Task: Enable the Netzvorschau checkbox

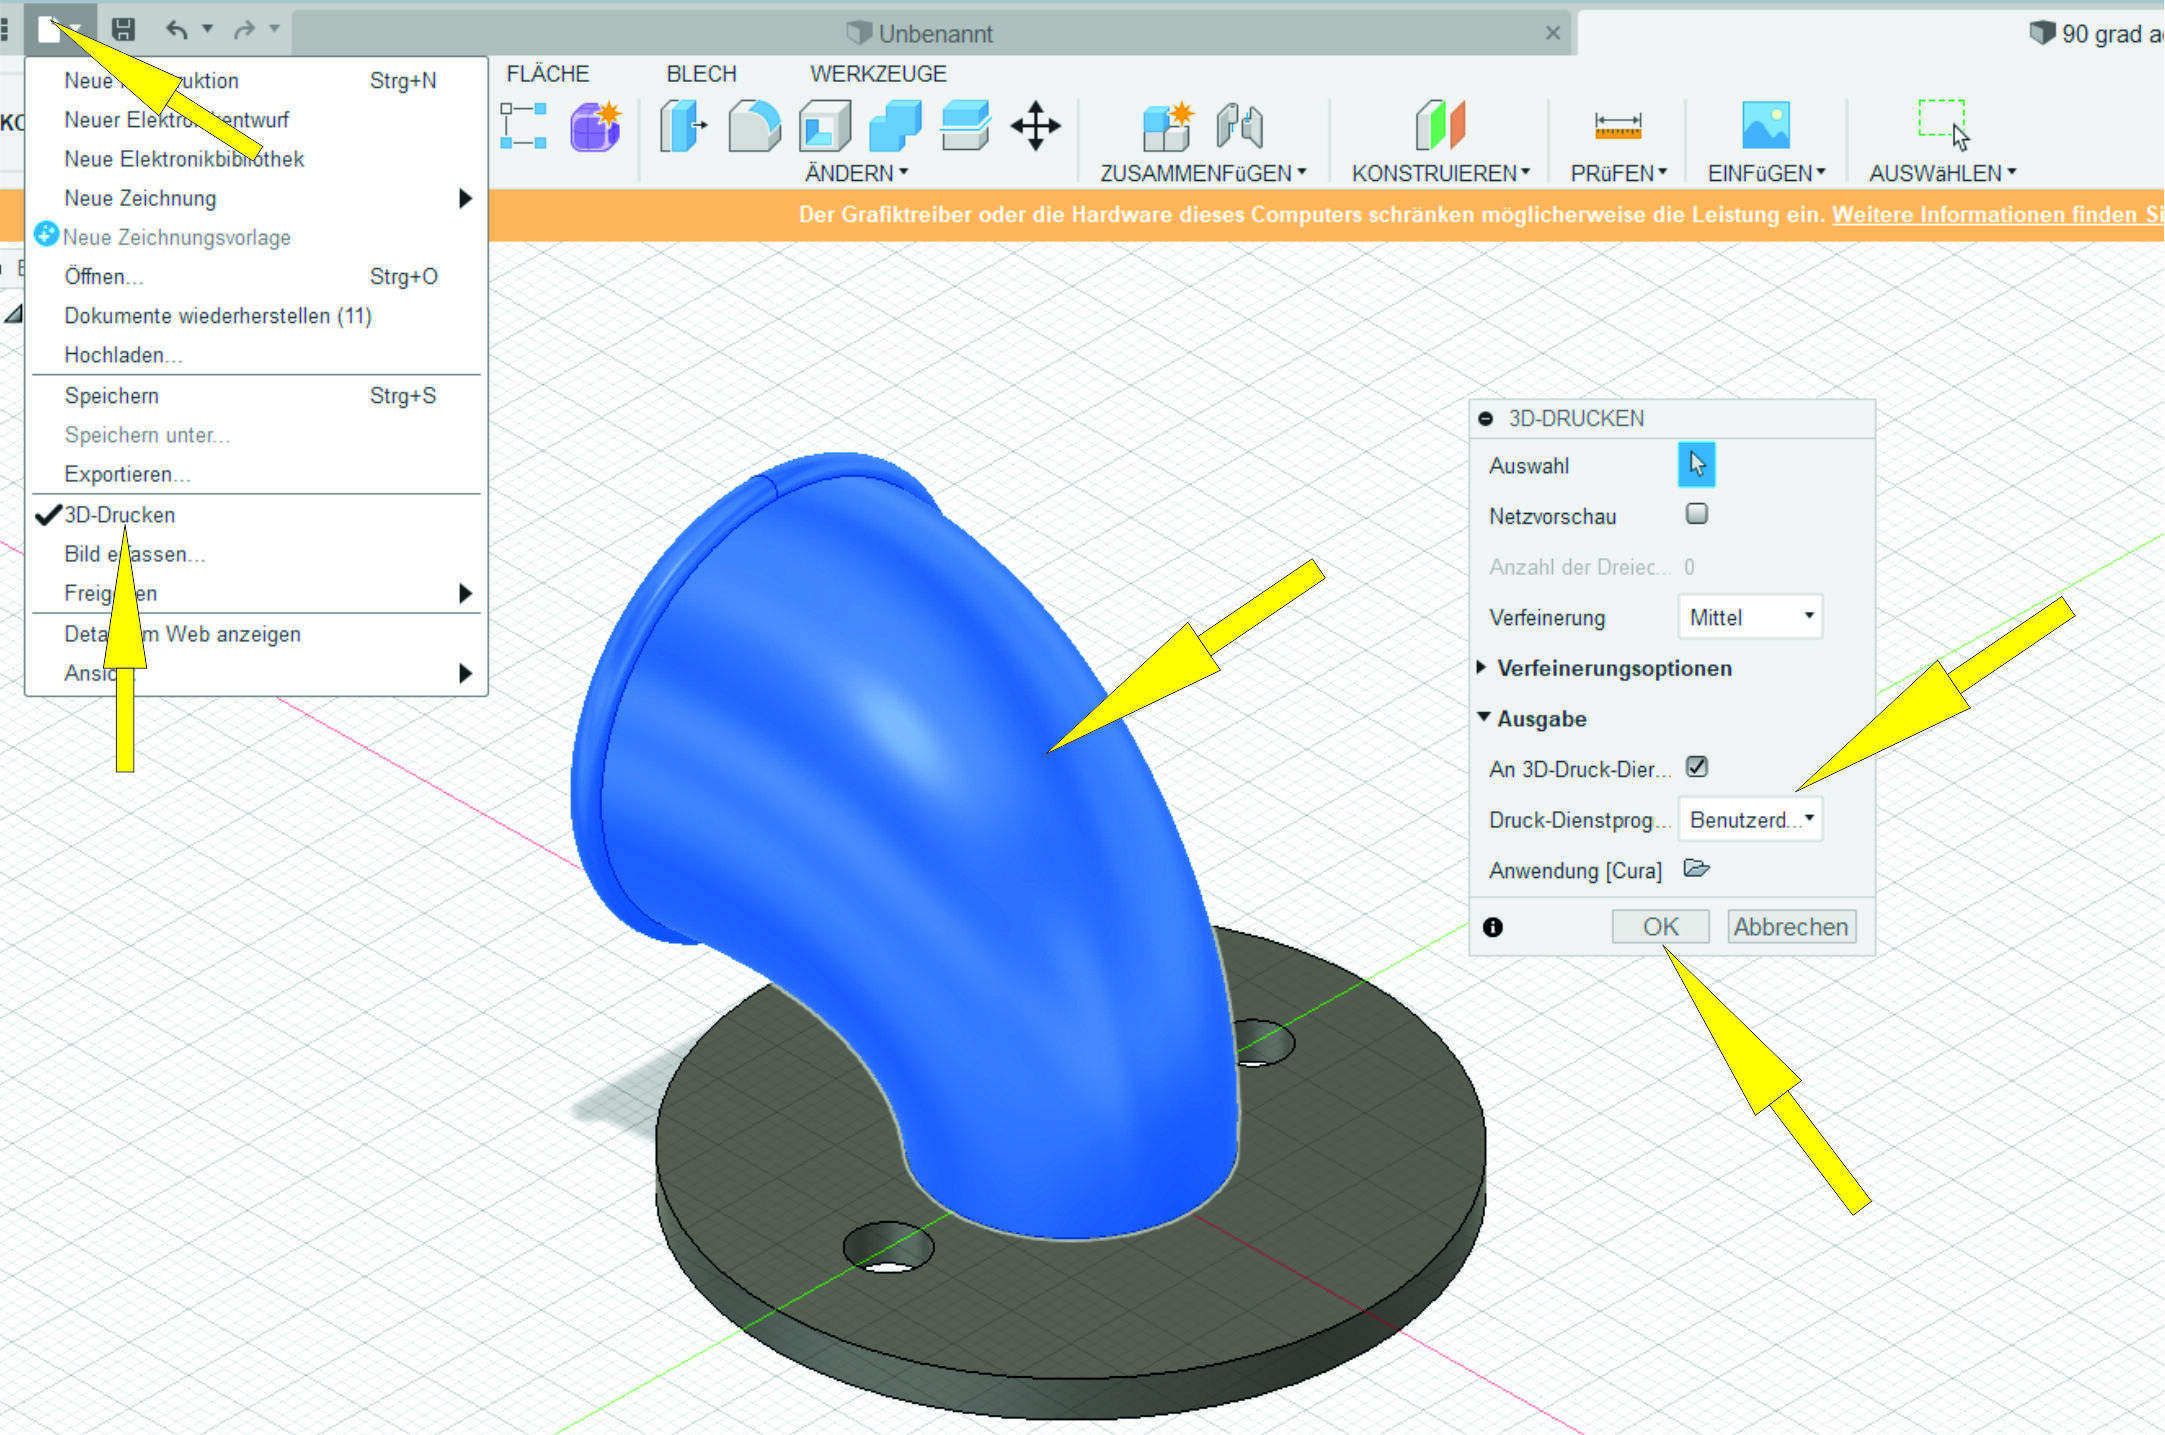Action: [1696, 514]
